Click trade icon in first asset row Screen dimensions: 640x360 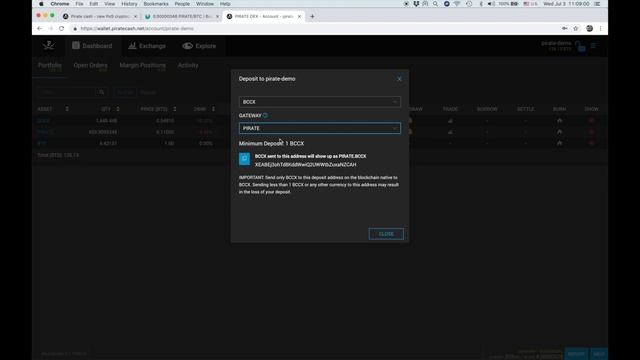(x=450, y=121)
